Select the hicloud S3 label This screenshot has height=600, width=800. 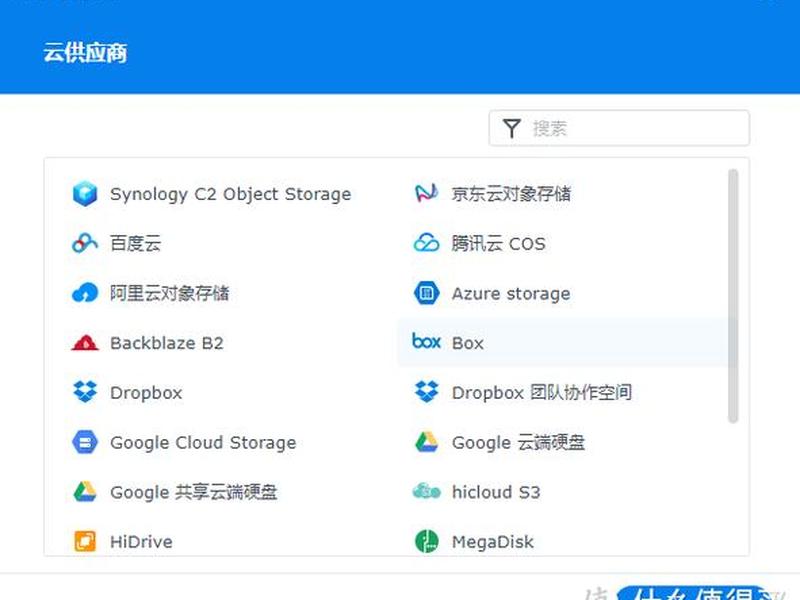496,492
